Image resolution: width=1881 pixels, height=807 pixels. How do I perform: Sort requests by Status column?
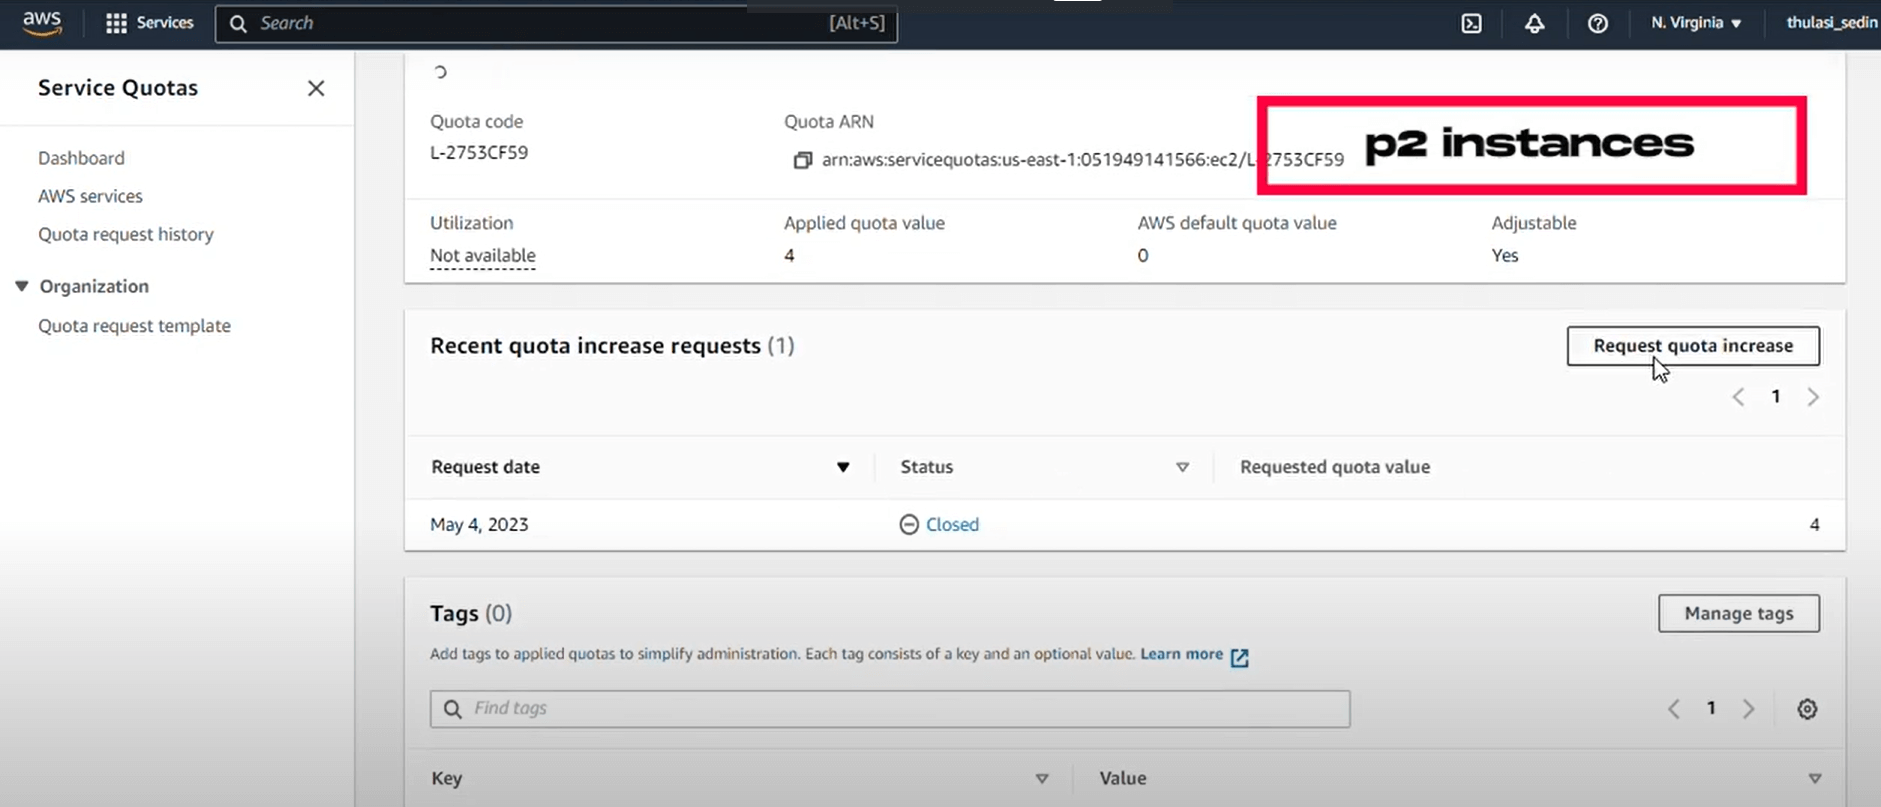coord(1182,467)
